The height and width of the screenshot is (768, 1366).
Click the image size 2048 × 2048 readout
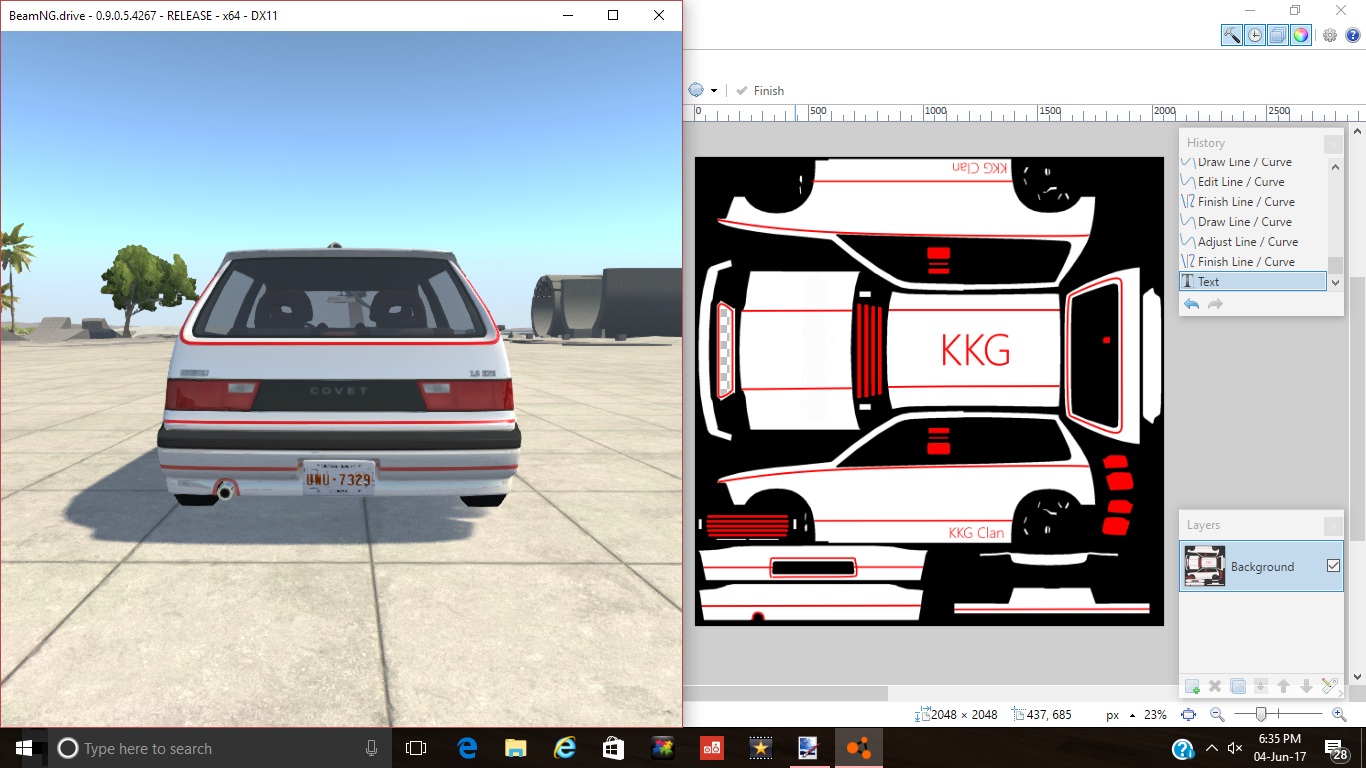pos(958,715)
